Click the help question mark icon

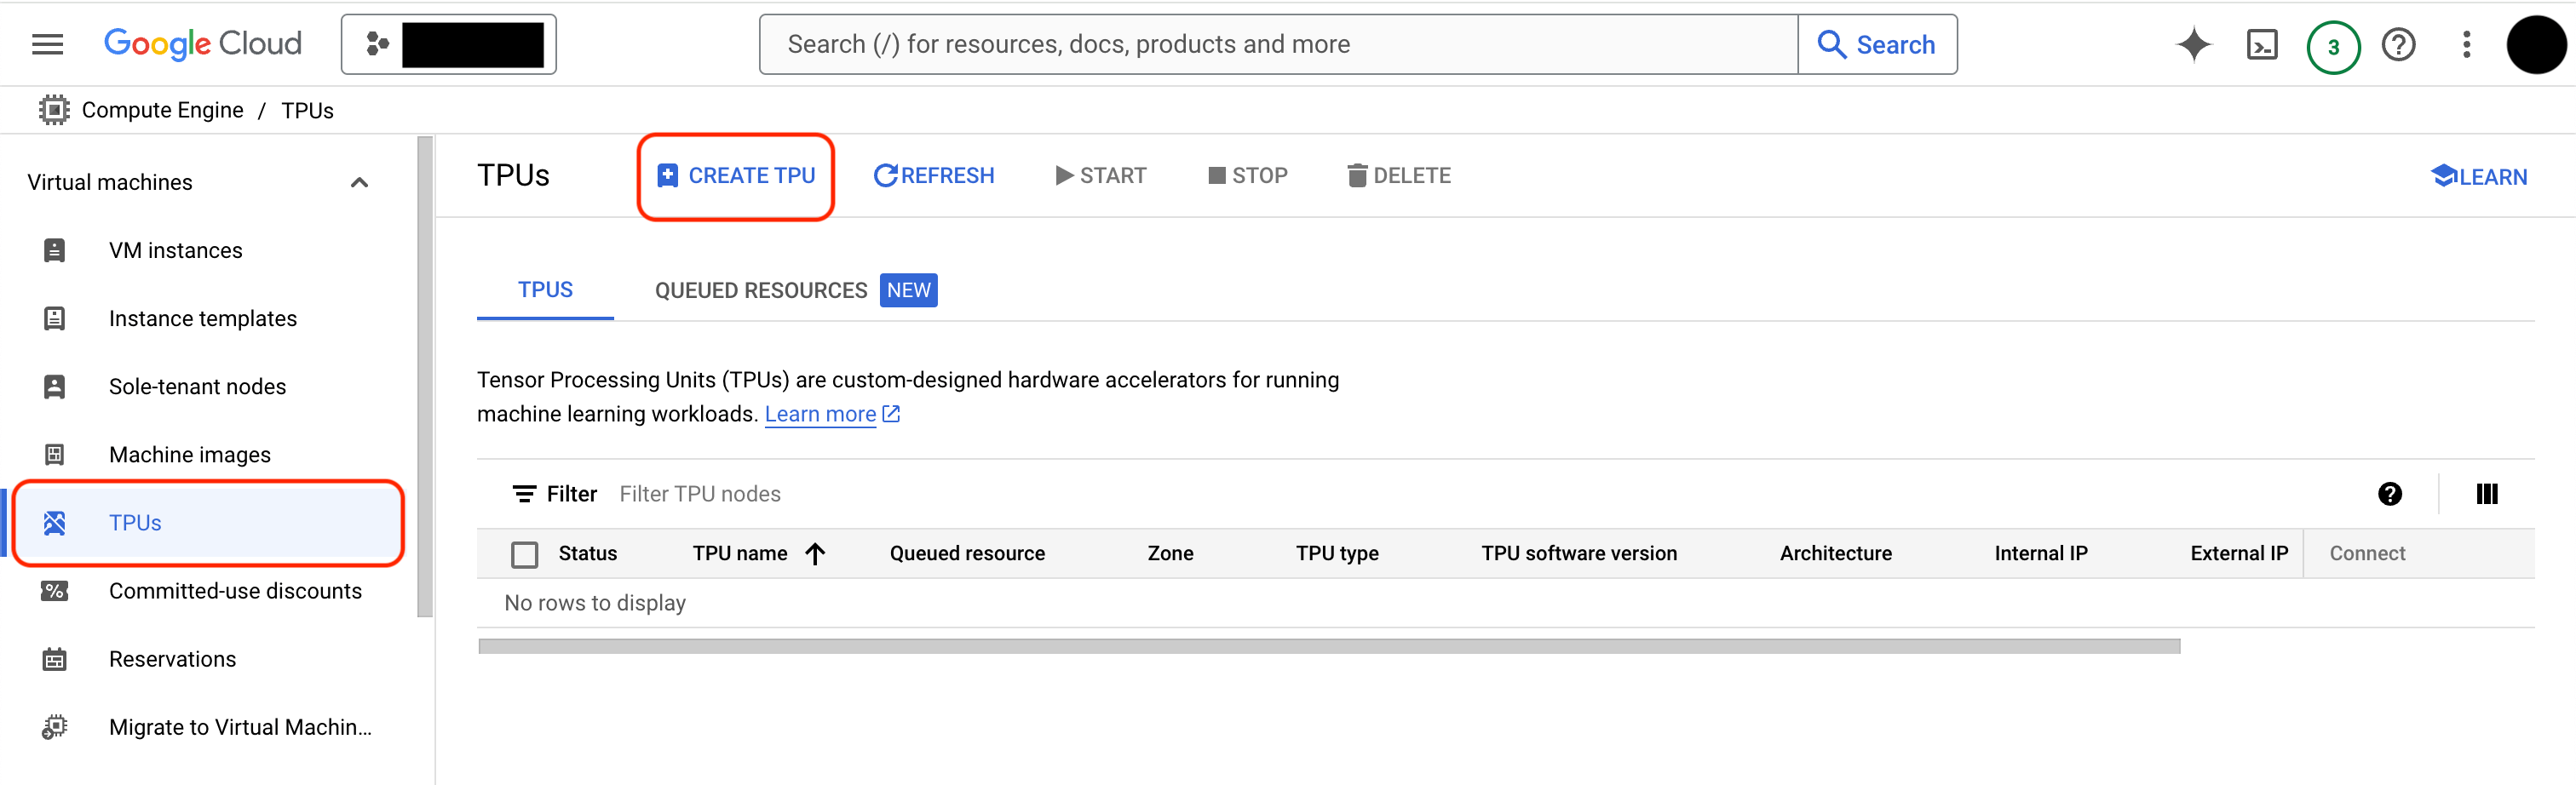tap(2398, 43)
